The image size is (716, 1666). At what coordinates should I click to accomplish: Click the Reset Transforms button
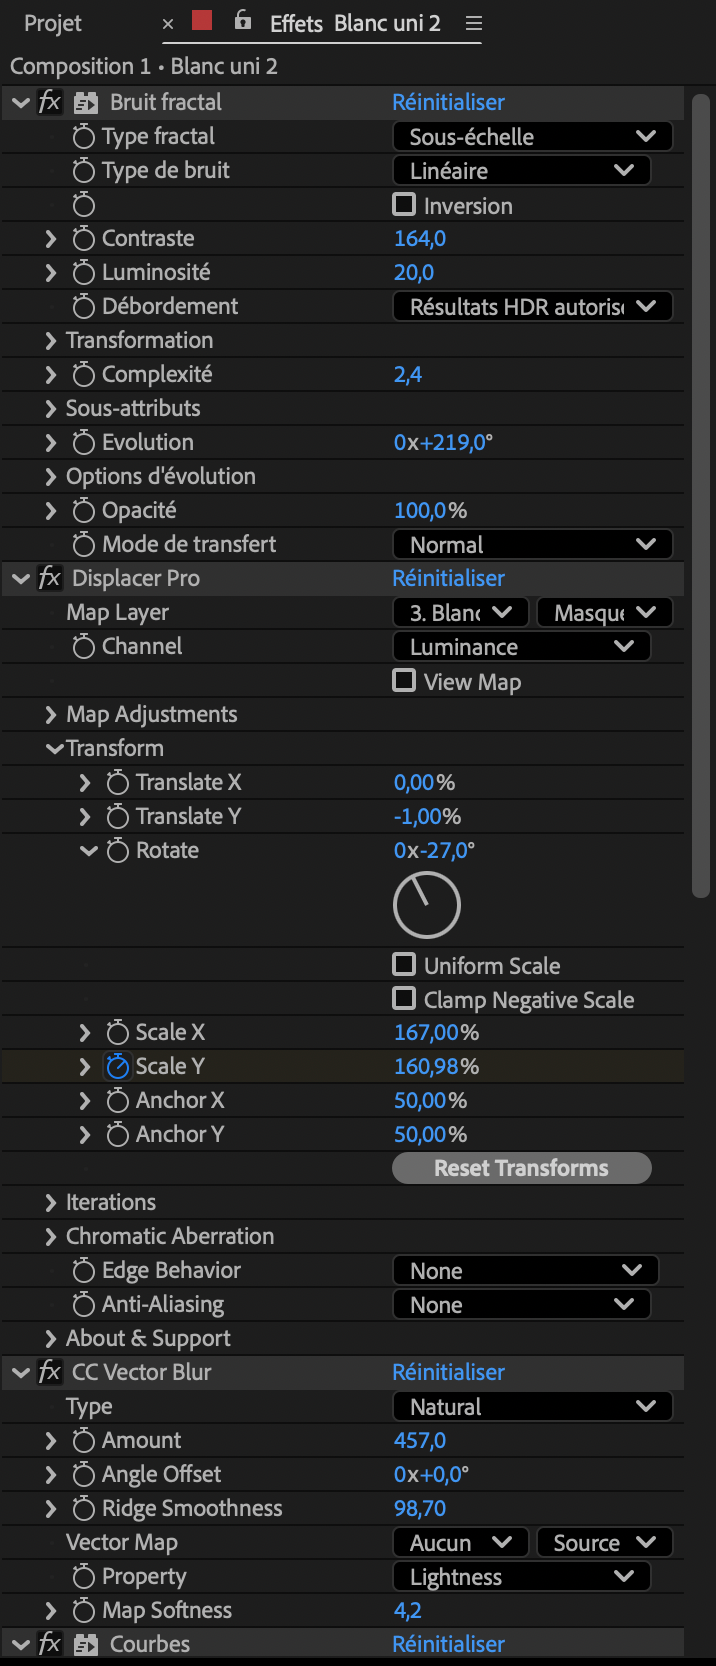(521, 1168)
